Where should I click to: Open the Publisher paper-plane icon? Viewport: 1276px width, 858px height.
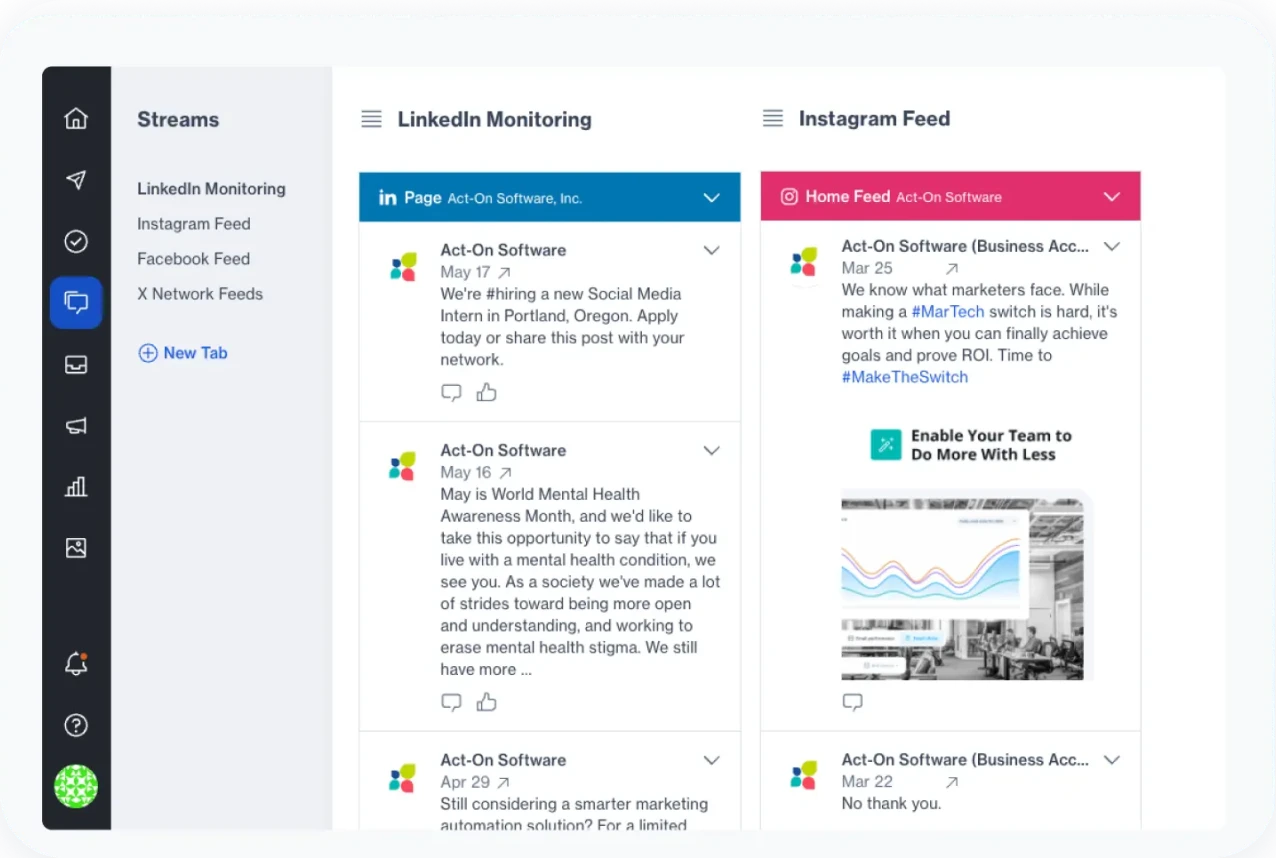(x=76, y=180)
